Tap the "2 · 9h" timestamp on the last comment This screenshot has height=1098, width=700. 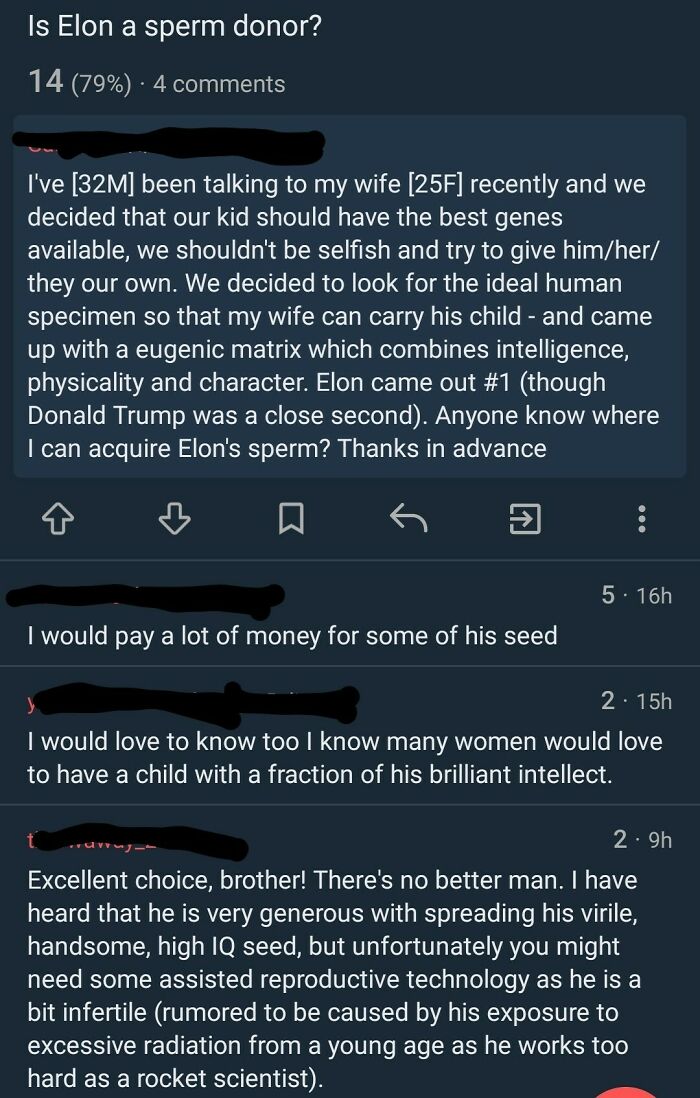[x=642, y=836]
